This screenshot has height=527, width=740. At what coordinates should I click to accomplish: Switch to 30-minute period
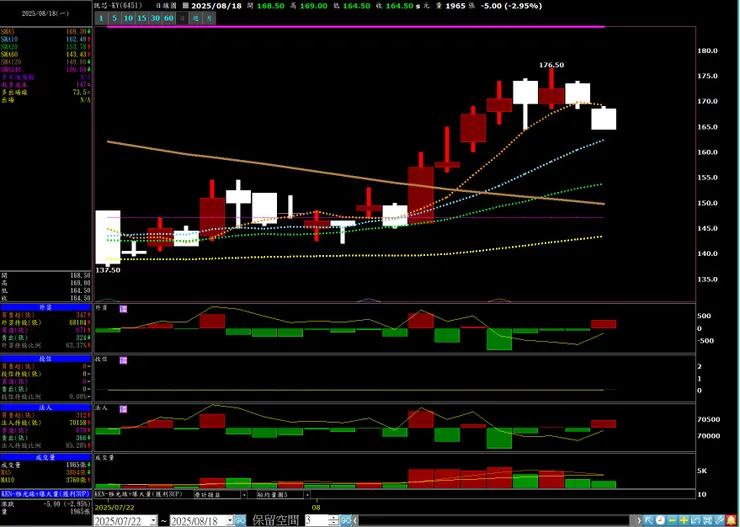155,18
